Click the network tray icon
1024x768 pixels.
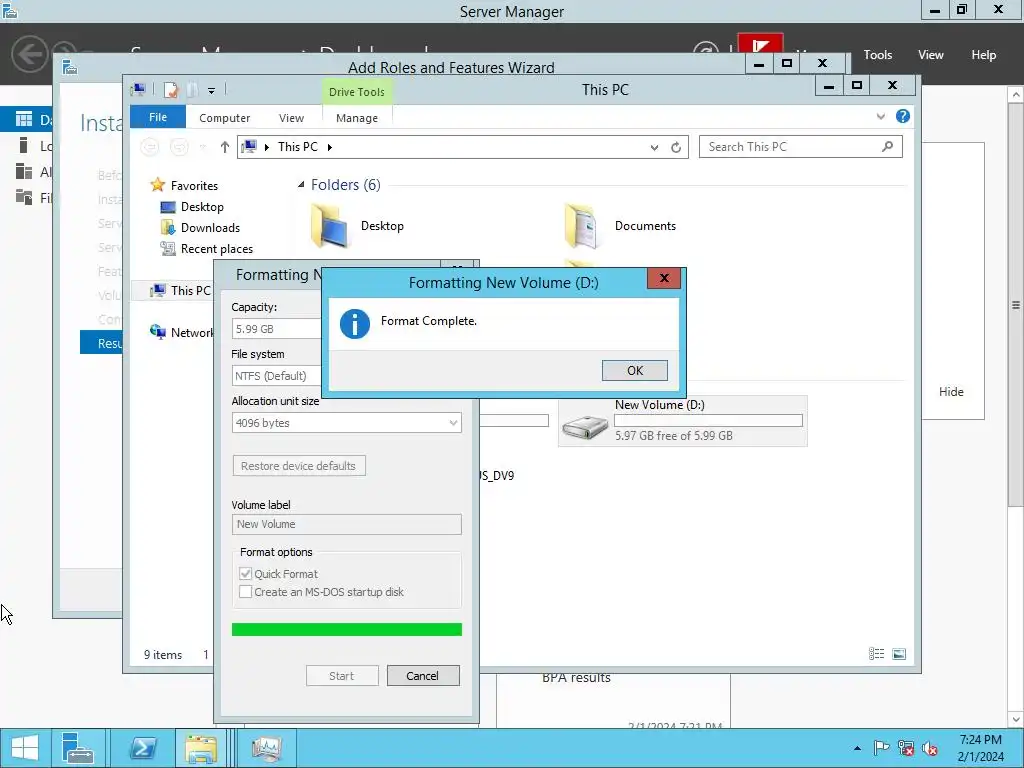[x=906, y=748]
